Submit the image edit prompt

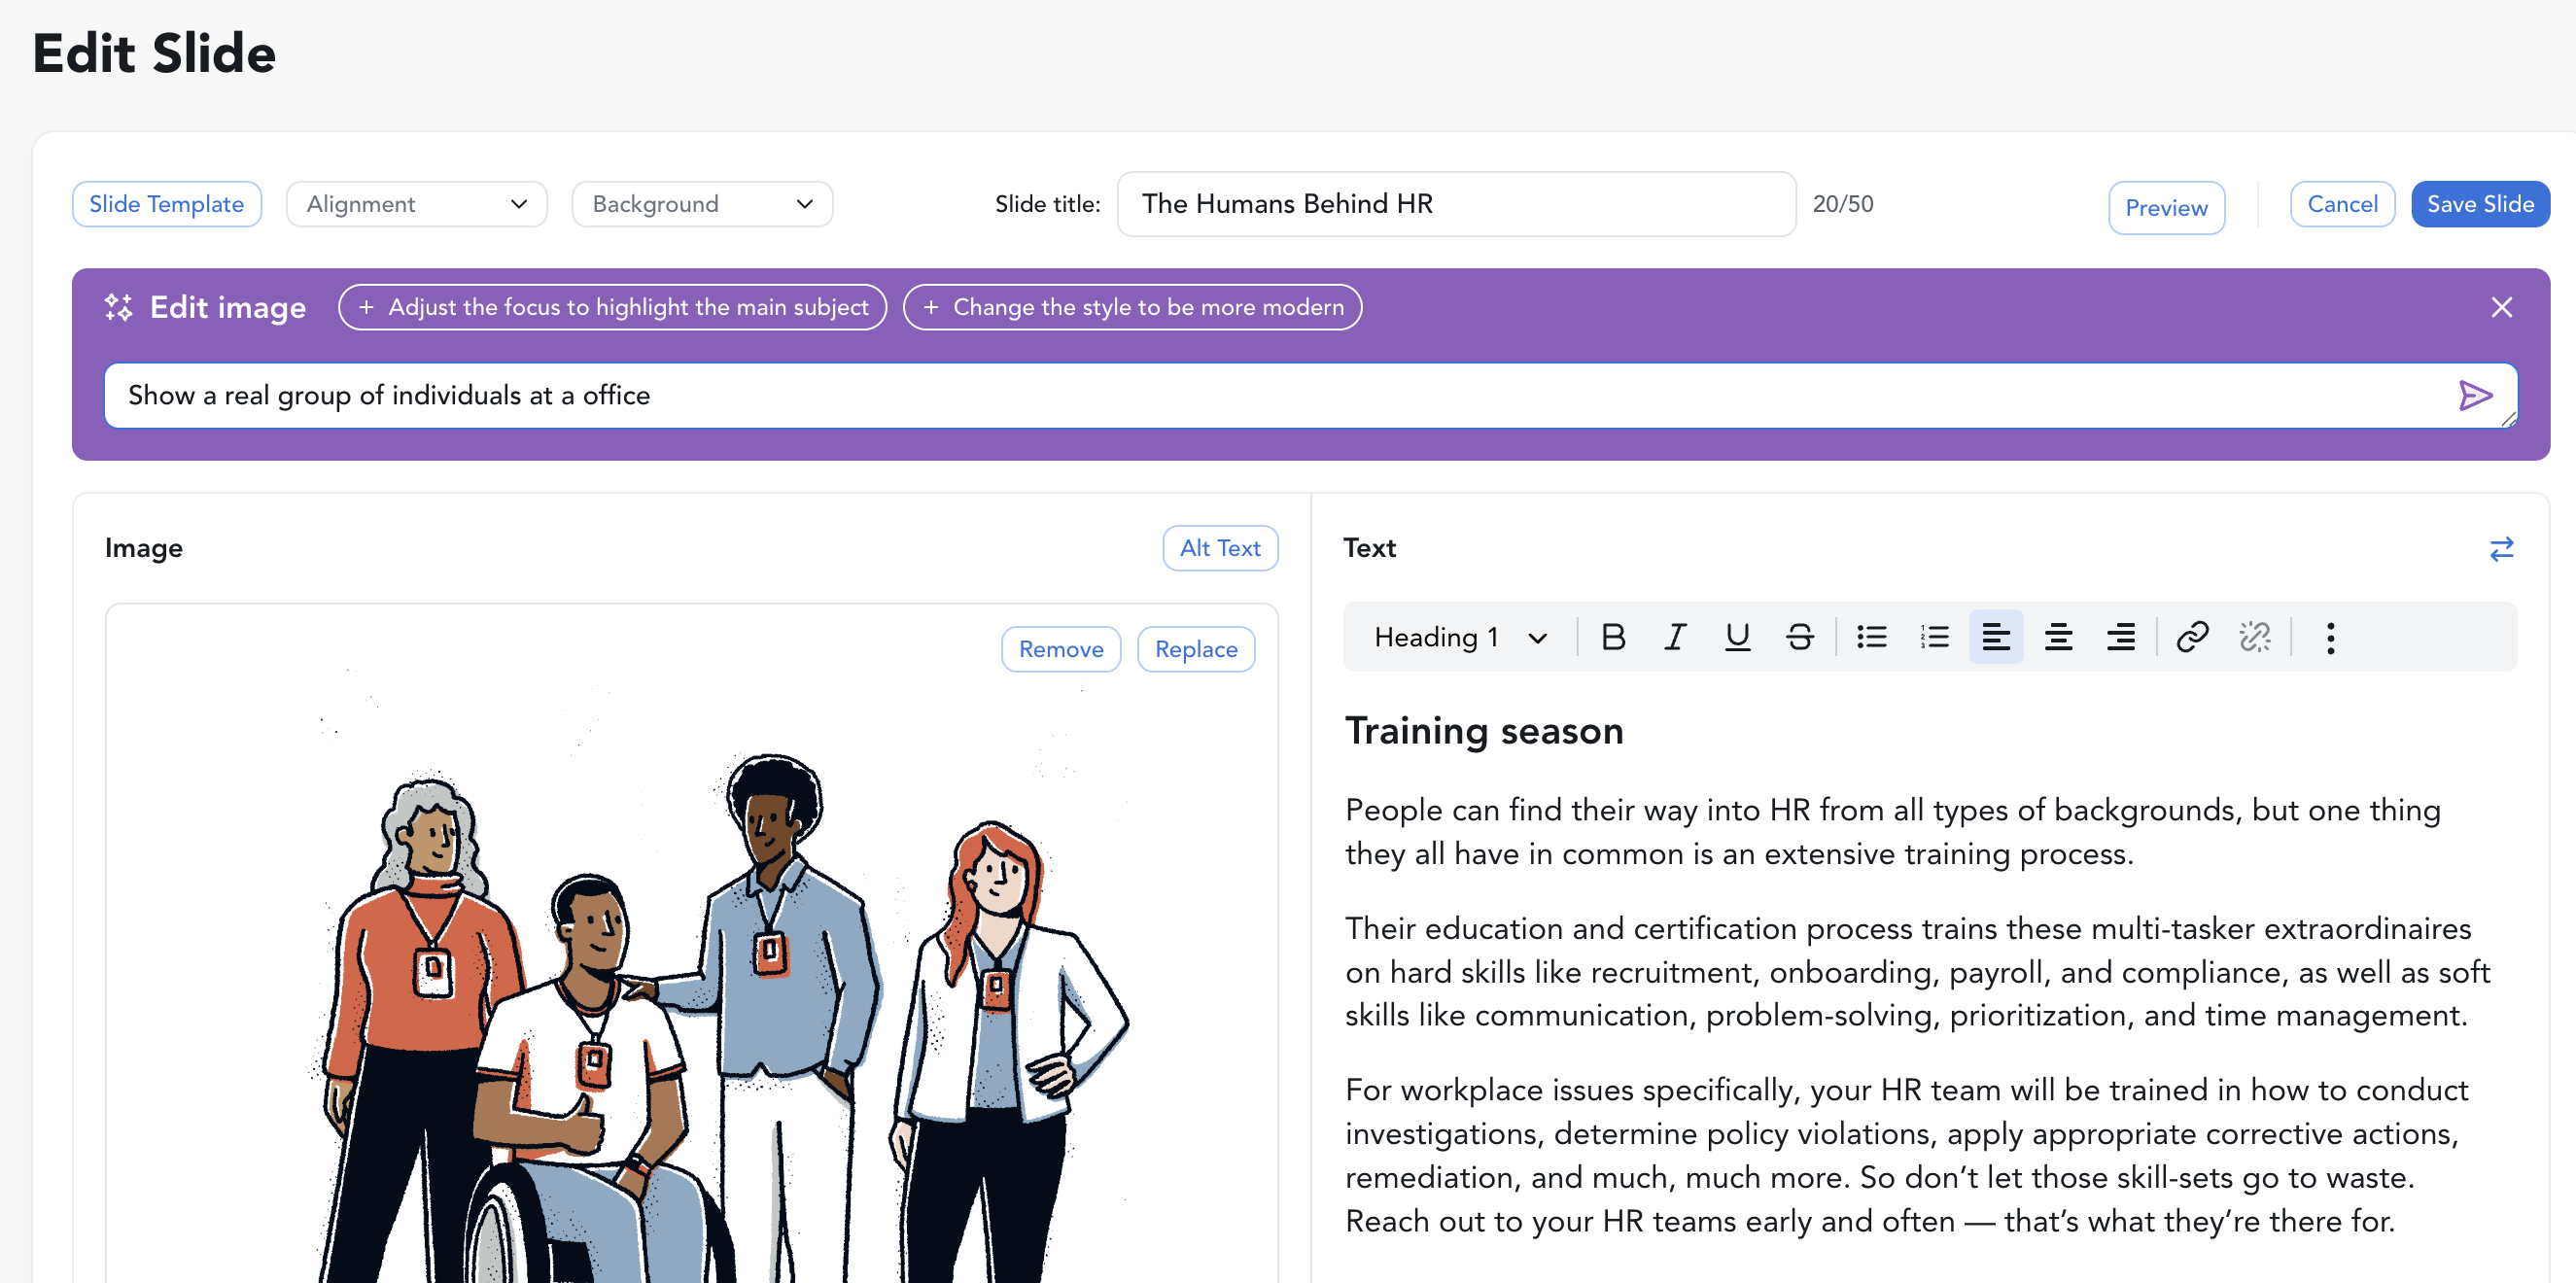coord(2475,396)
